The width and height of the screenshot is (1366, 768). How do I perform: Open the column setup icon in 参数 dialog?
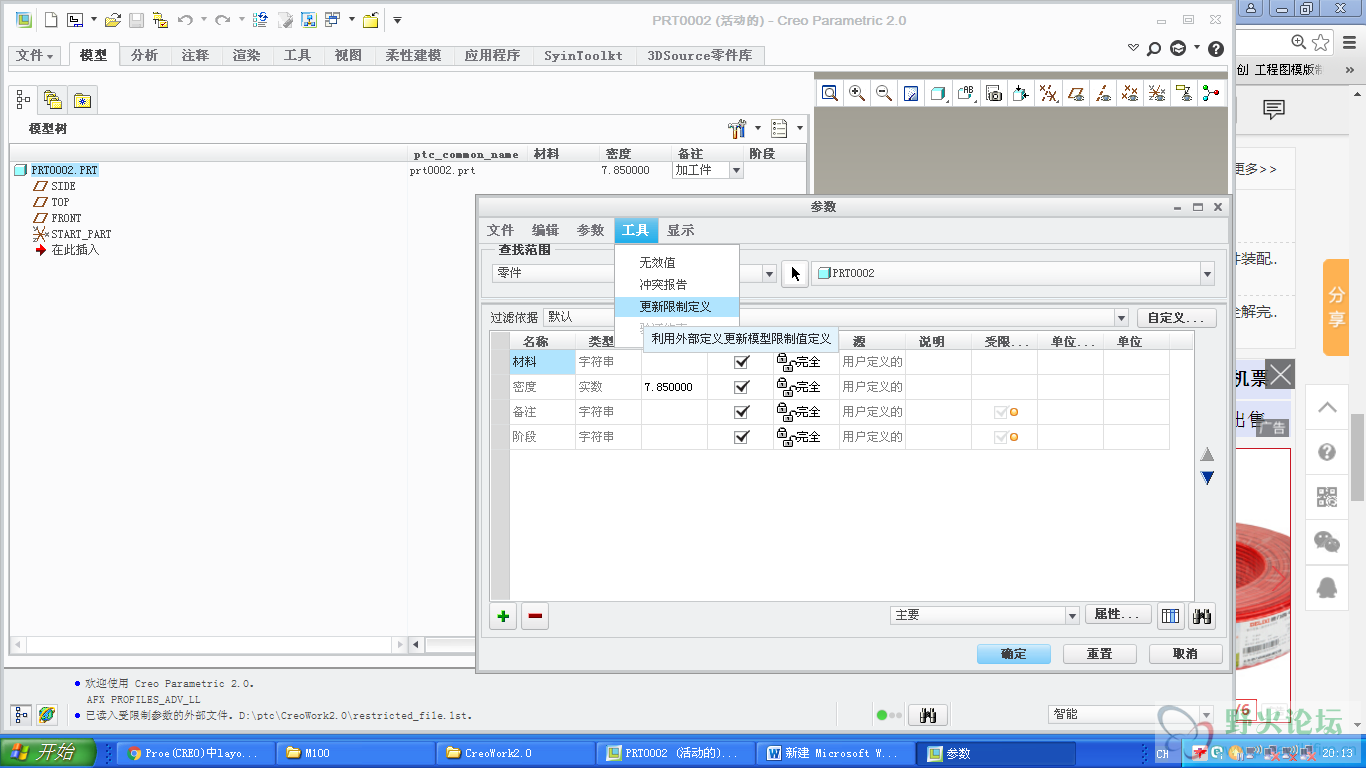(x=1170, y=616)
